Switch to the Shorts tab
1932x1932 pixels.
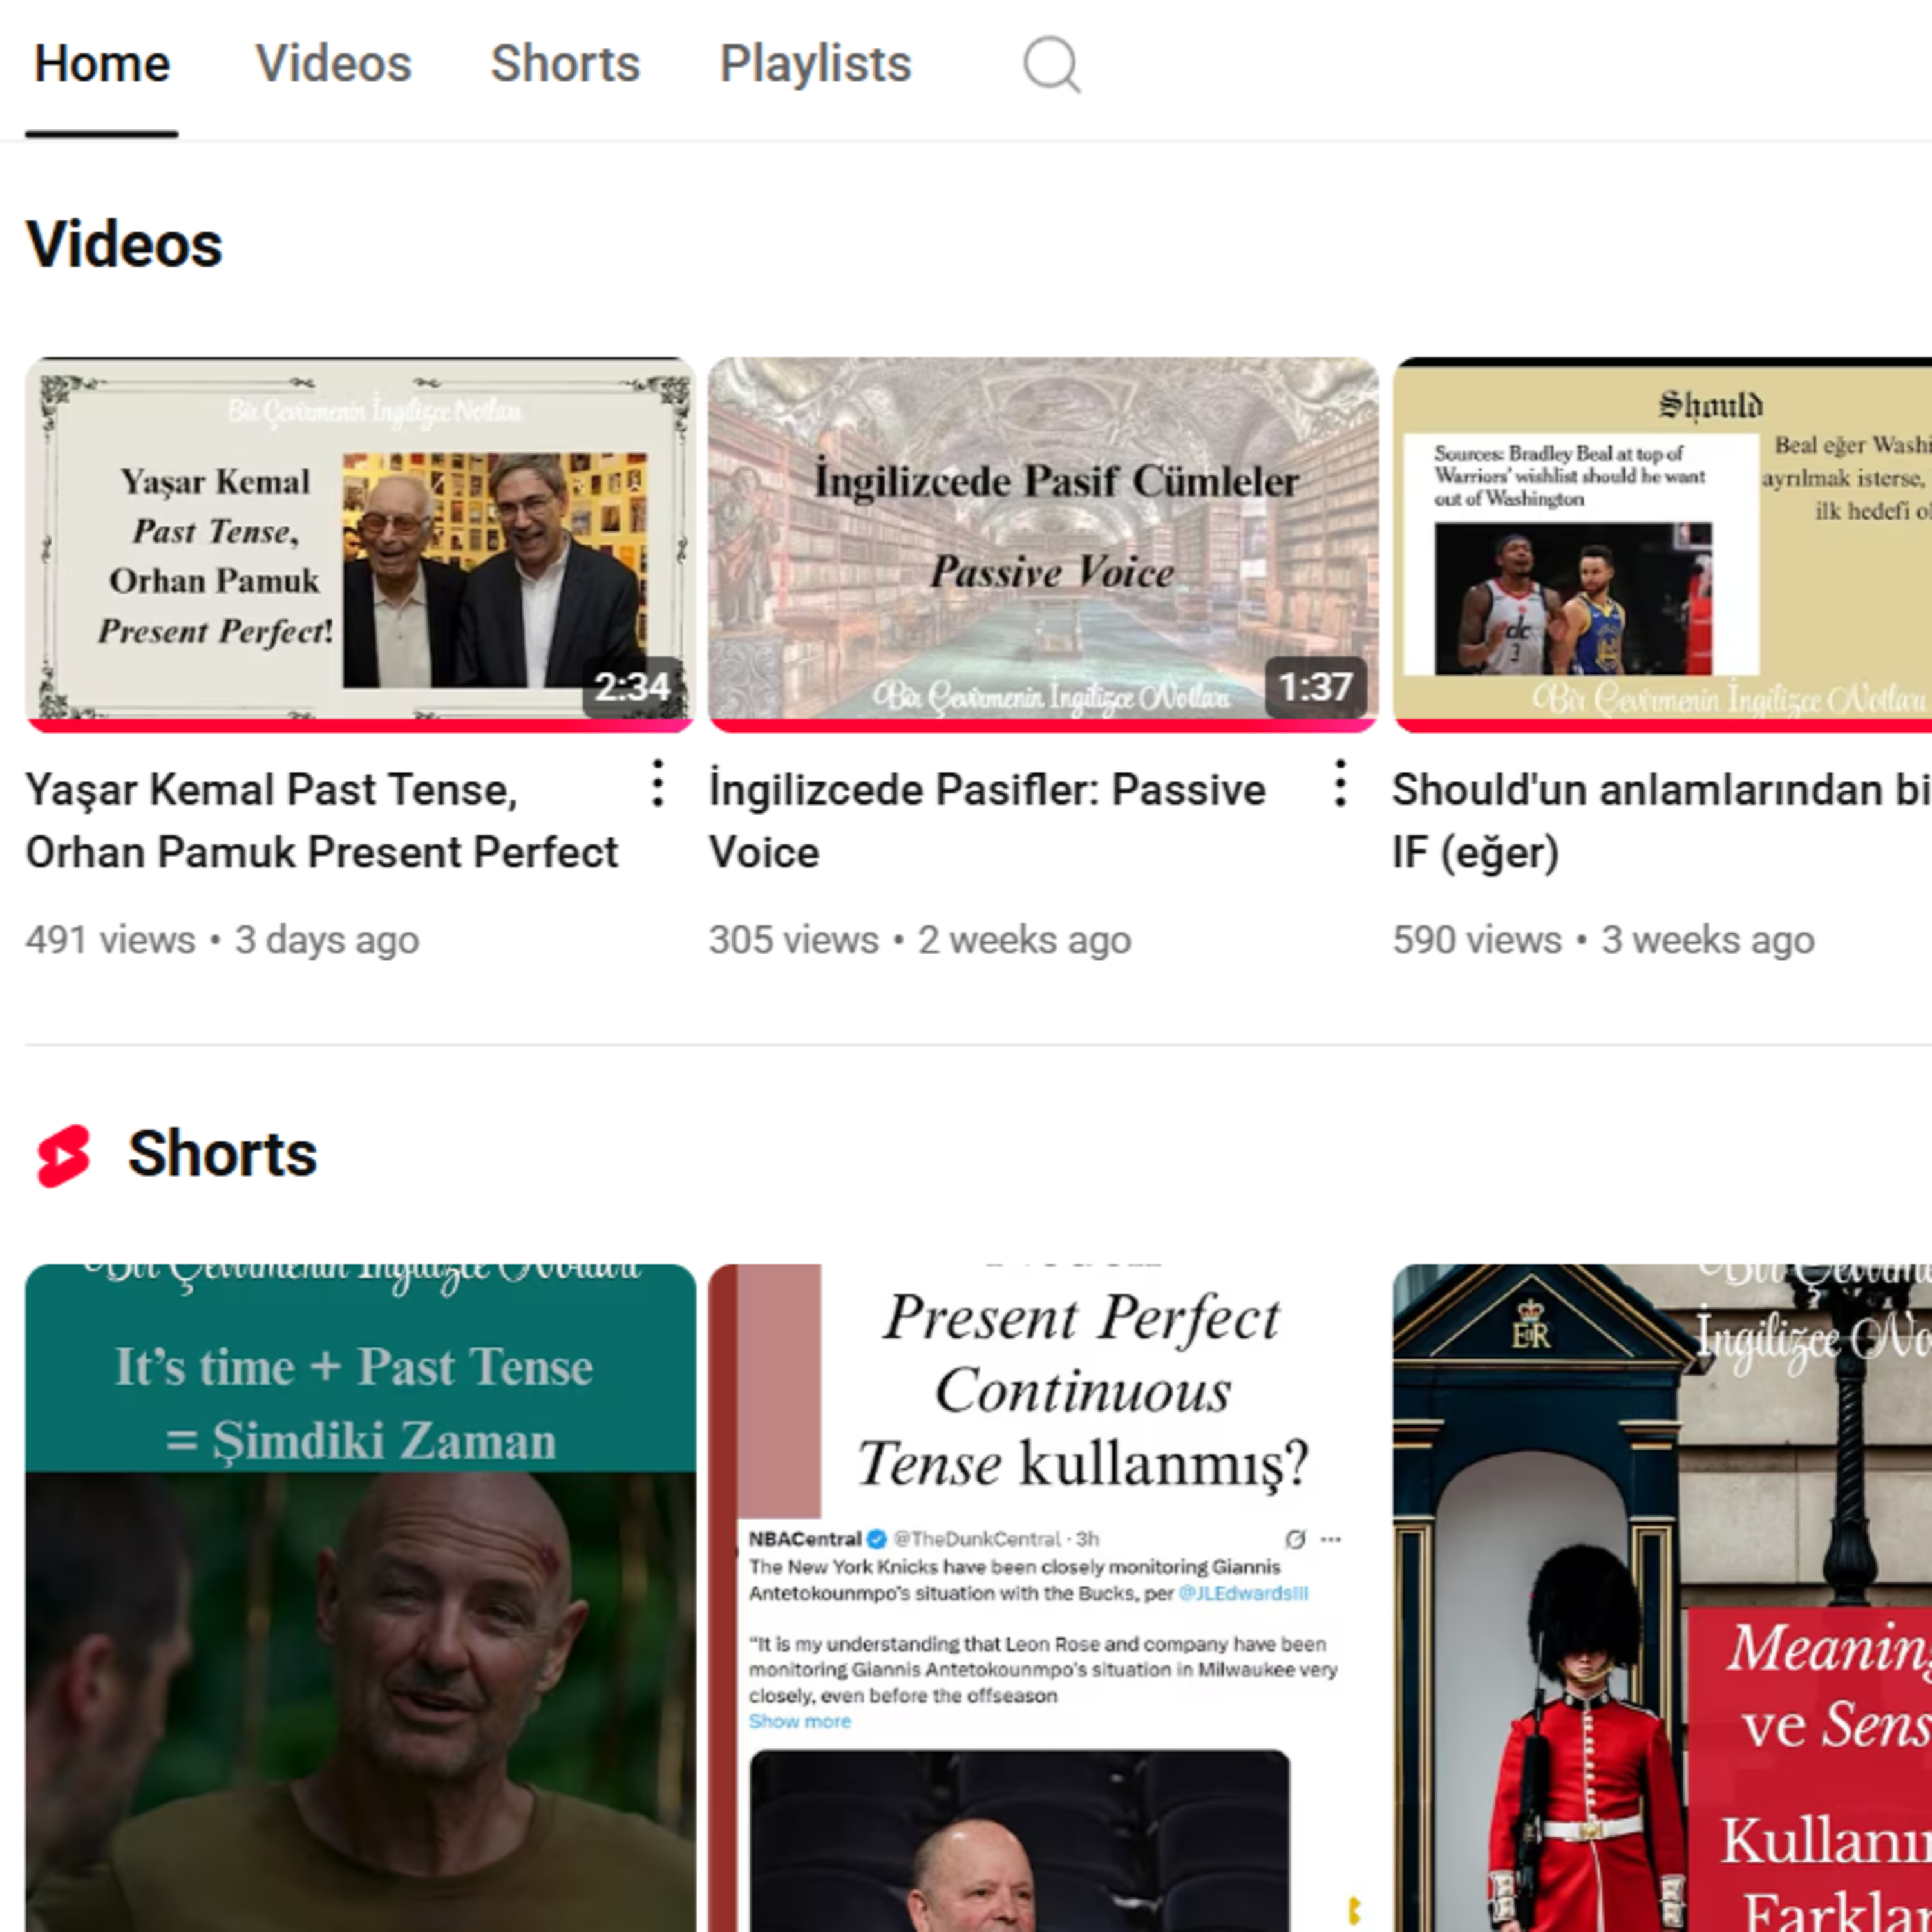pyautogui.click(x=565, y=64)
